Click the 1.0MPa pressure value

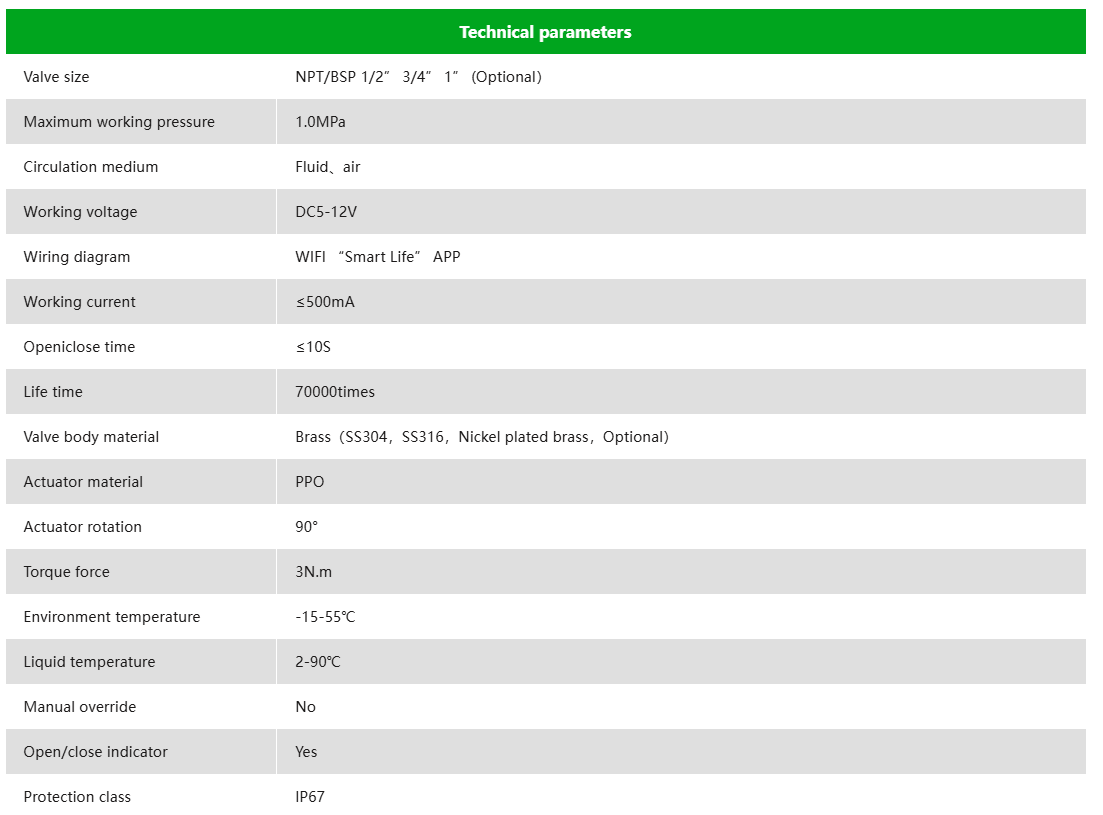click(320, 122)
